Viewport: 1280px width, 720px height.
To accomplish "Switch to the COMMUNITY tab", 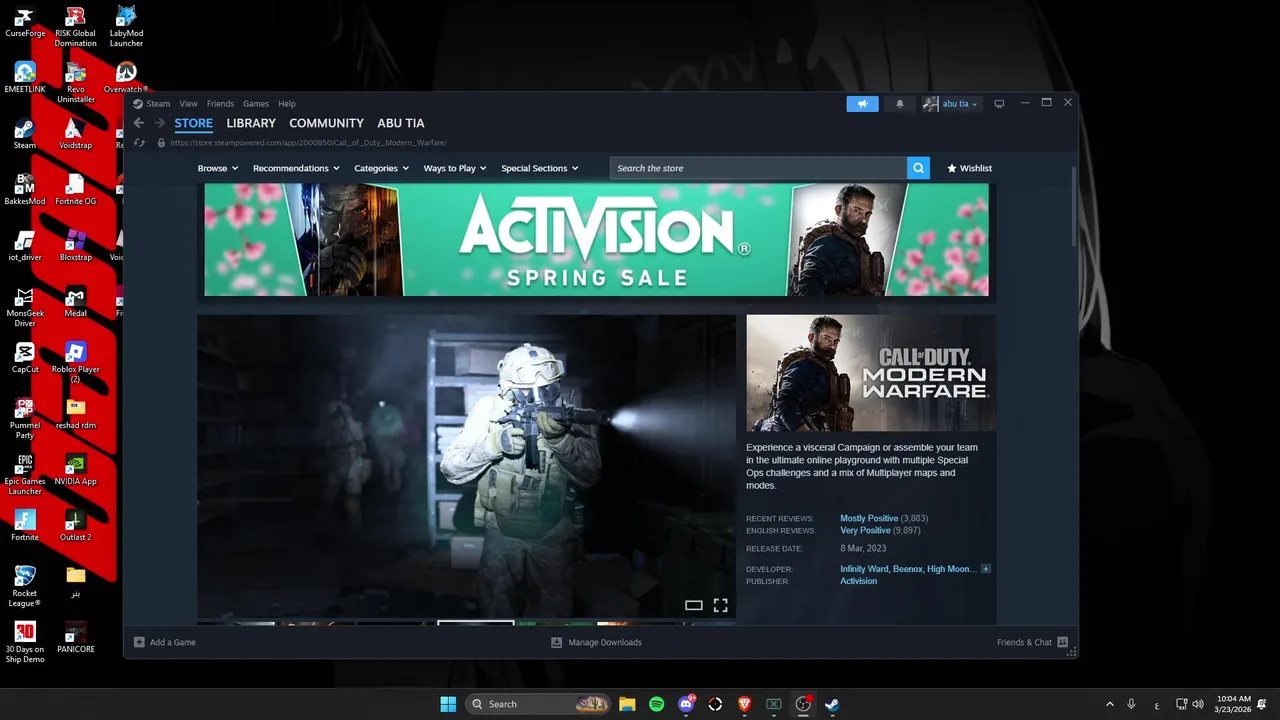I will [x=326, y=123].
